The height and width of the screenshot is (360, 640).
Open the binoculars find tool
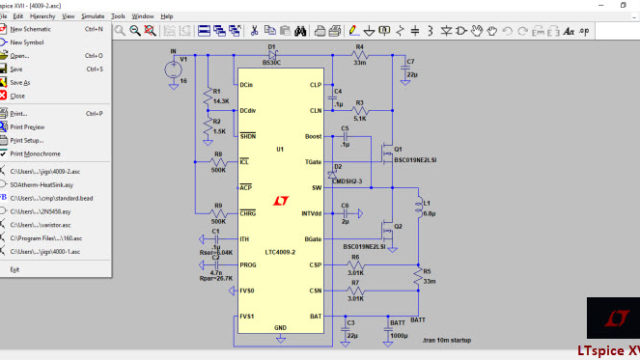(x=300, y=31)
